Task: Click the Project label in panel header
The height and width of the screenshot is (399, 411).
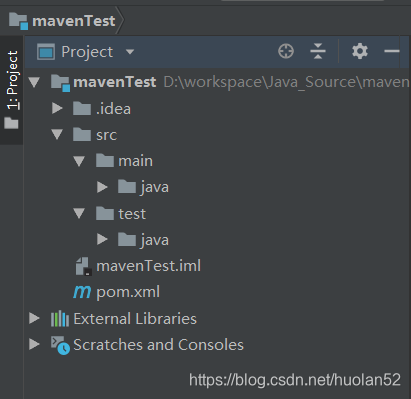Action: tap(87, 52)
